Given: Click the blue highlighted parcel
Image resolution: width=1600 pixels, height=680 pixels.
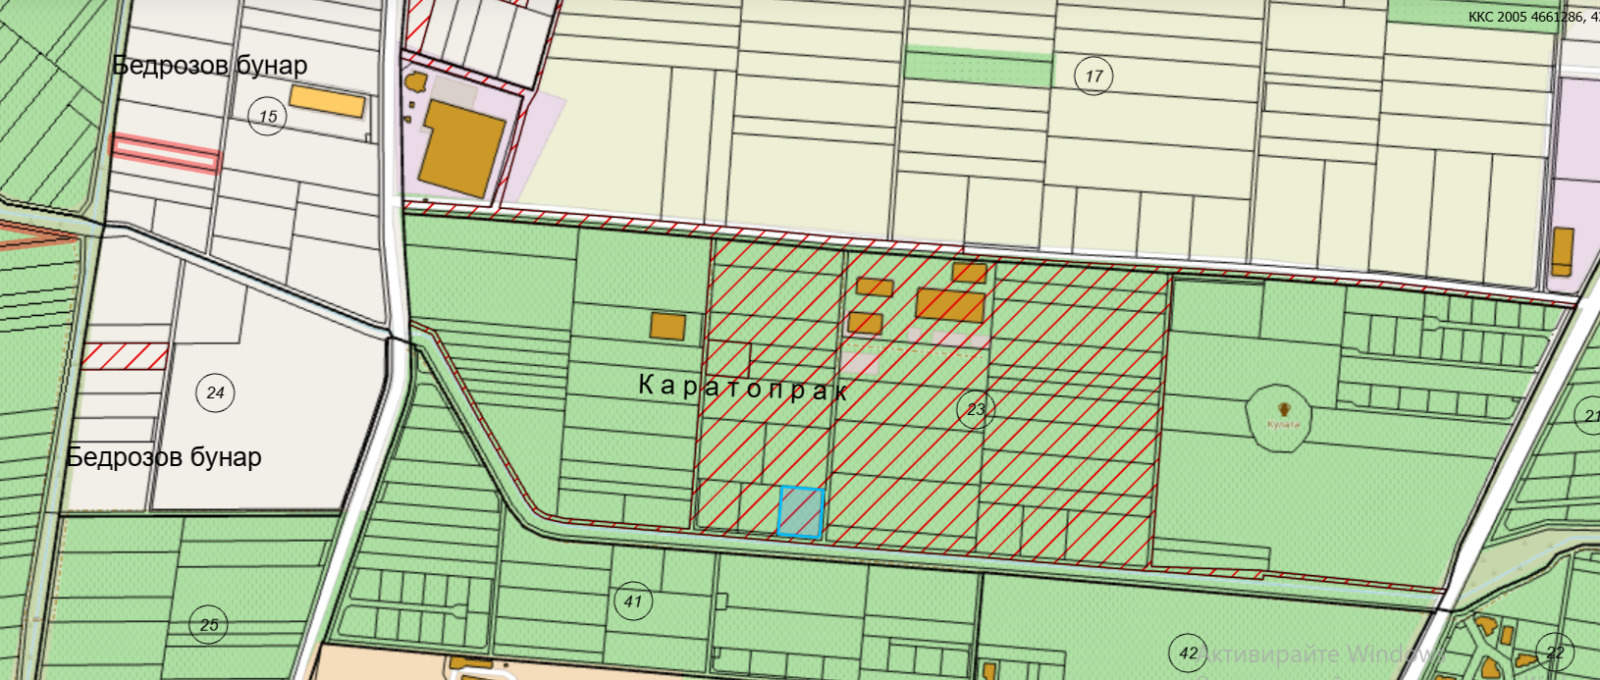Looking at the screenshot, I should coord(800,512).
